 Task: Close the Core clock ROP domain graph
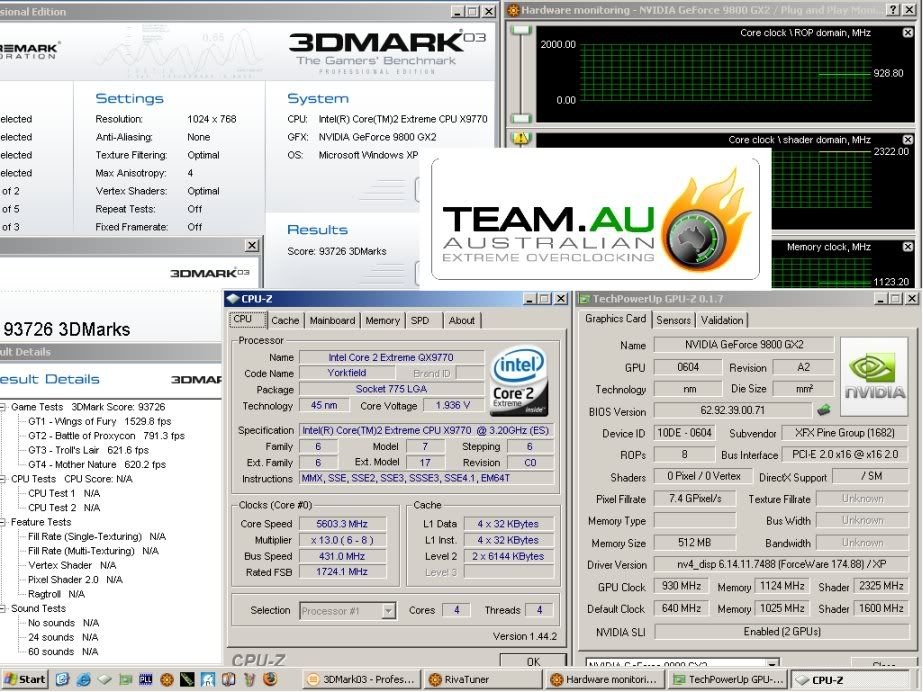pyautogui.click(x=908, y=31)
